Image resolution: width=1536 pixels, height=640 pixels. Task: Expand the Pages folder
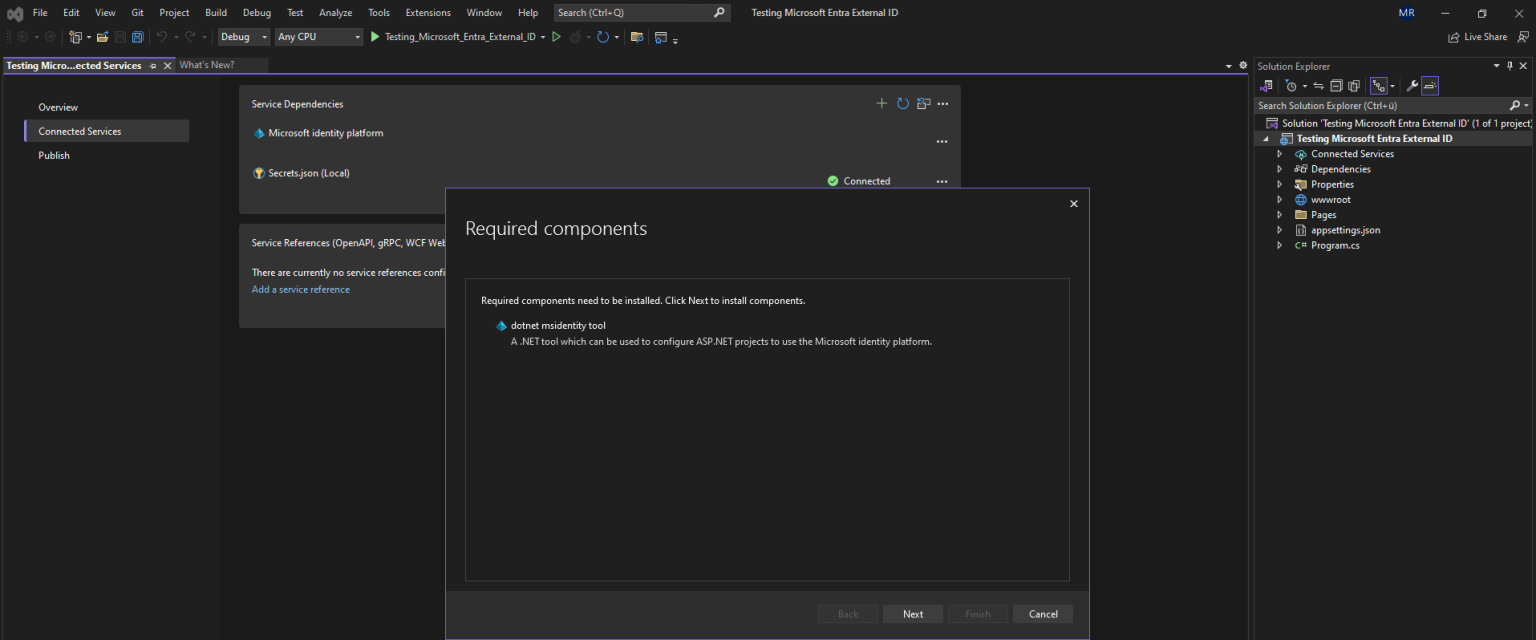click(x=1280, y=214)
